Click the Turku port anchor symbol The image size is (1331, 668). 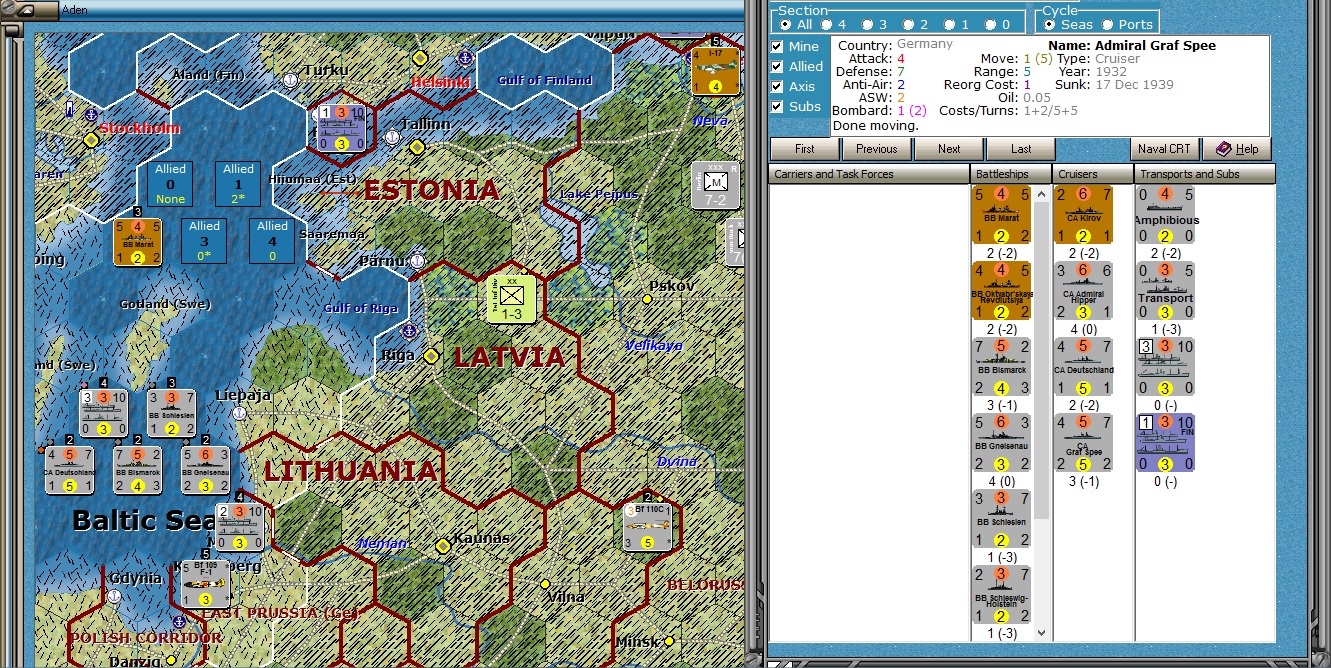tap(290, 78)
